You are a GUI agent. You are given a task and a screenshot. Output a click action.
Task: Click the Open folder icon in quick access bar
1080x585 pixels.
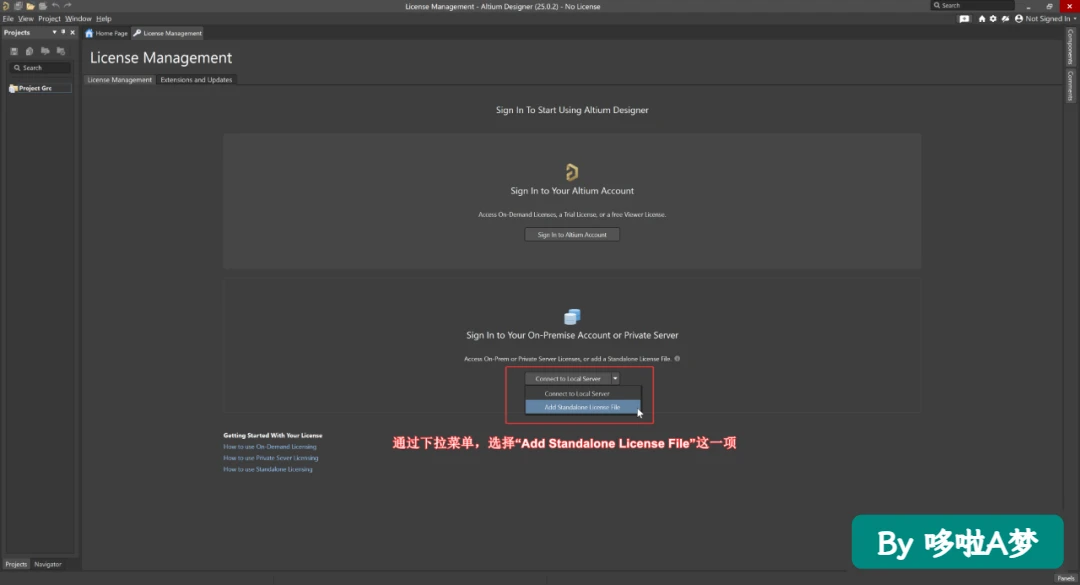pyautogui.click(x=30, y=6)
